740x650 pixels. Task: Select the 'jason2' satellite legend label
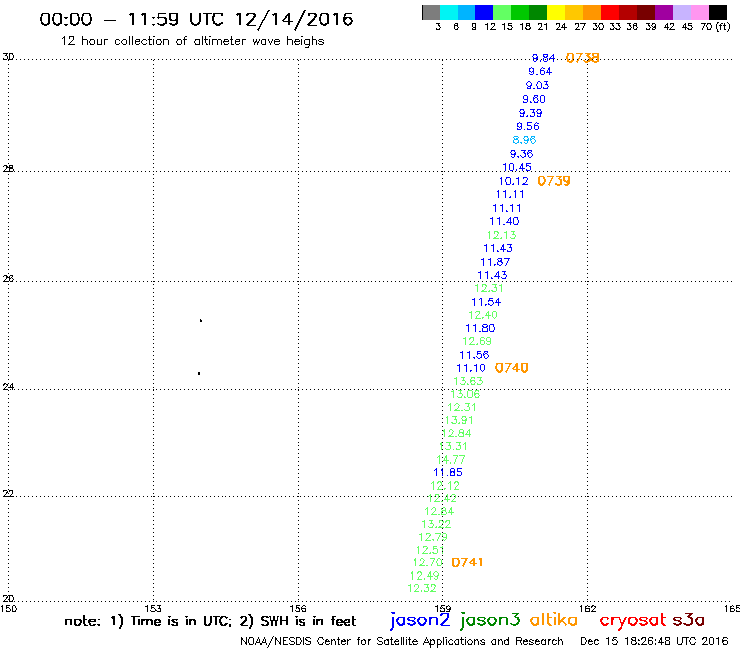(x=420, y=620)
